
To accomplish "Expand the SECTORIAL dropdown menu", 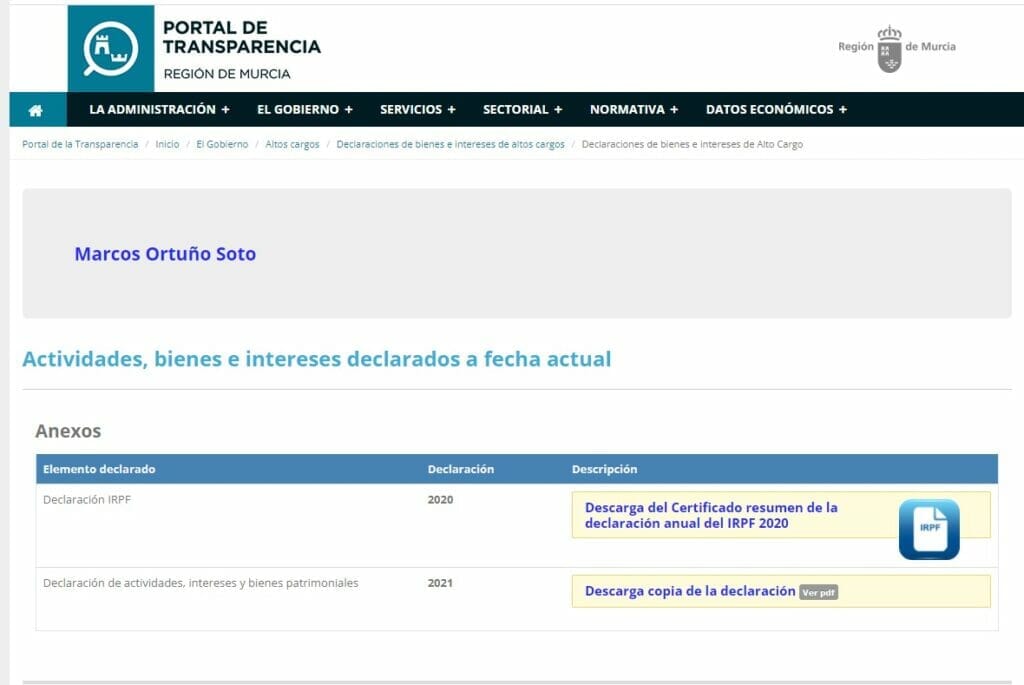I will (x=521, y=110).
